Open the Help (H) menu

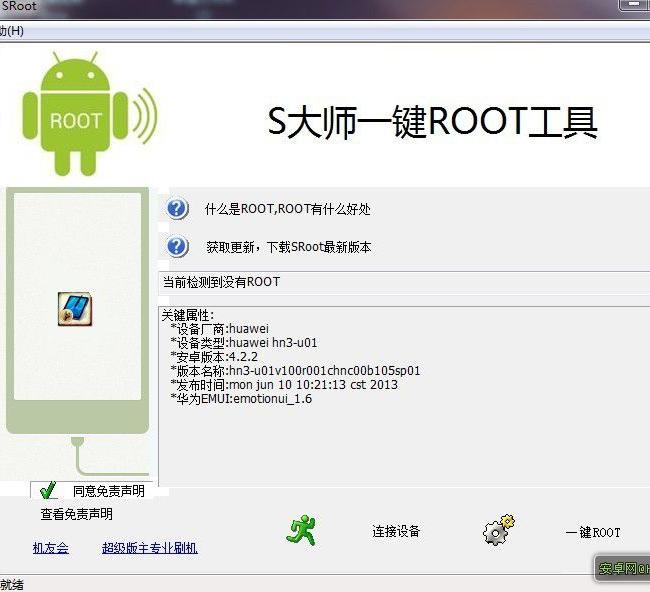[x=12, y=31]
